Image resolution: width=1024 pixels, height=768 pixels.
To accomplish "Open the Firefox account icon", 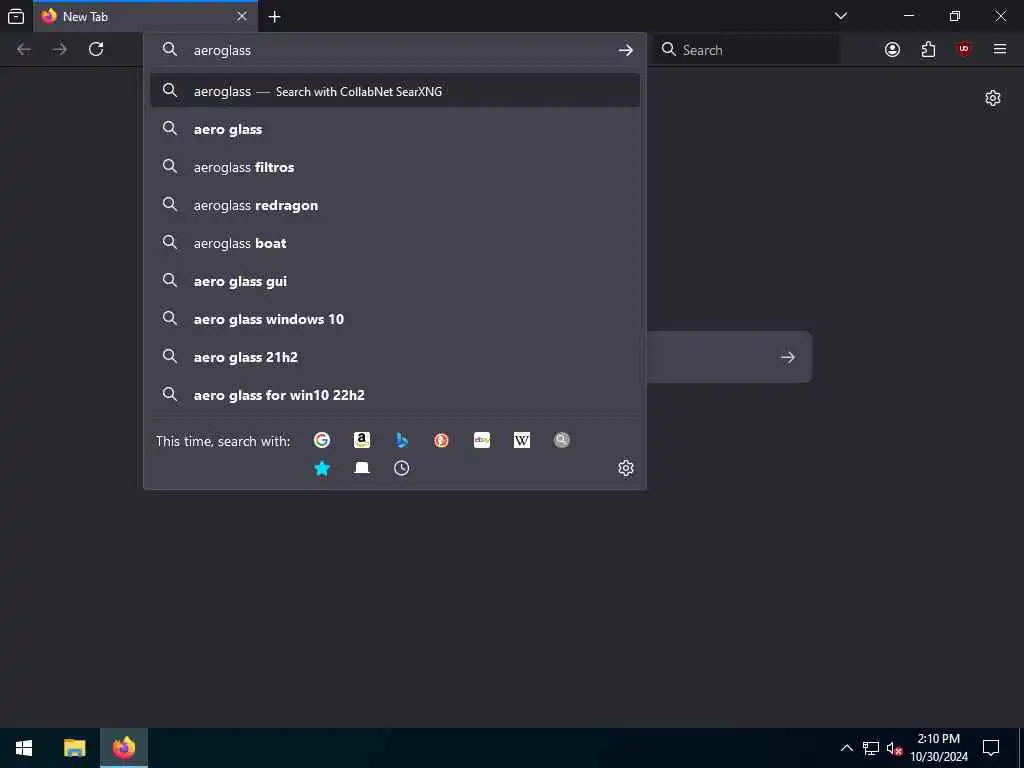I will [892, 50].
